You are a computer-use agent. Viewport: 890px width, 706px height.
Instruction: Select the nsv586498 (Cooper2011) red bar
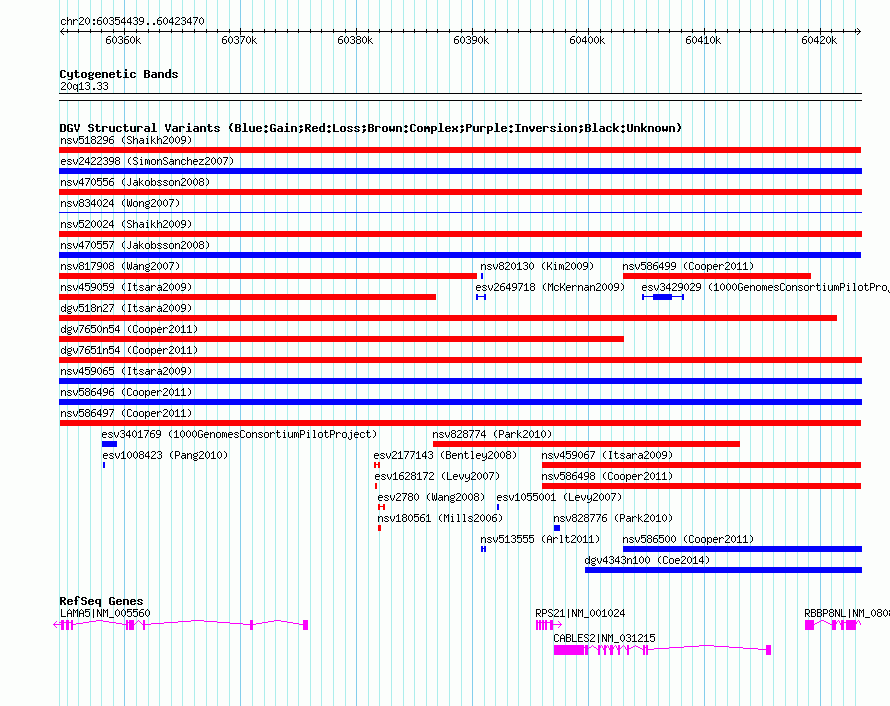click(701, 486)
